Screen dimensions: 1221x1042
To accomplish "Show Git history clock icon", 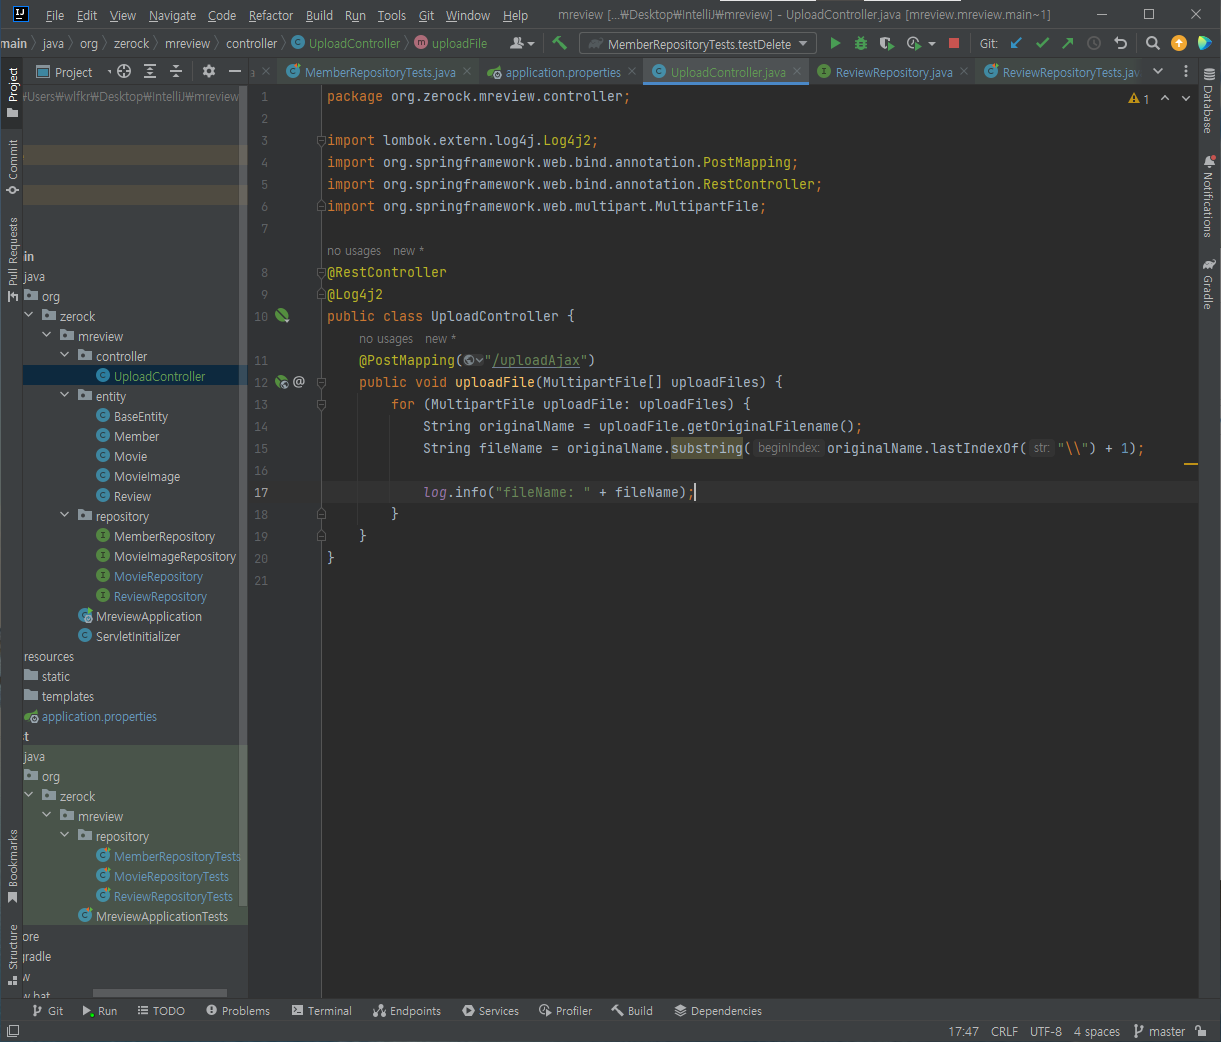I will tap(1094, 43).
